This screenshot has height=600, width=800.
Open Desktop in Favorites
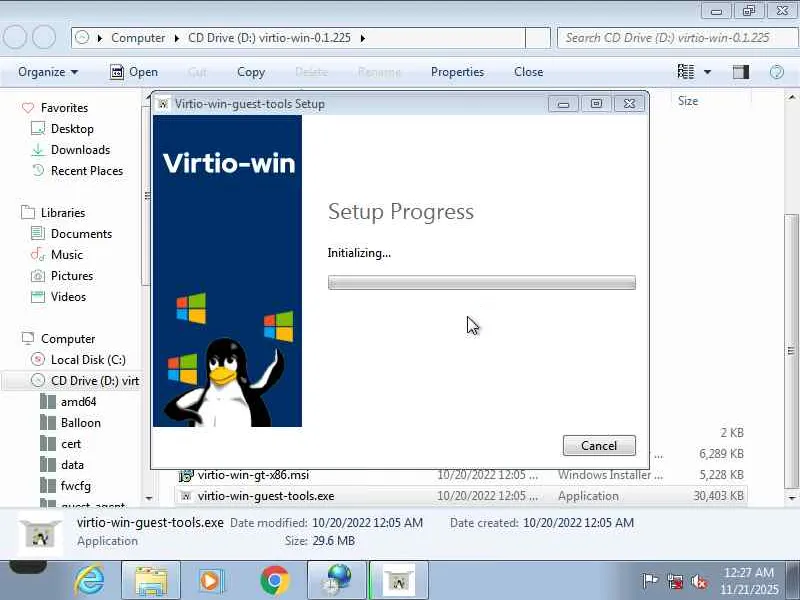72,129
